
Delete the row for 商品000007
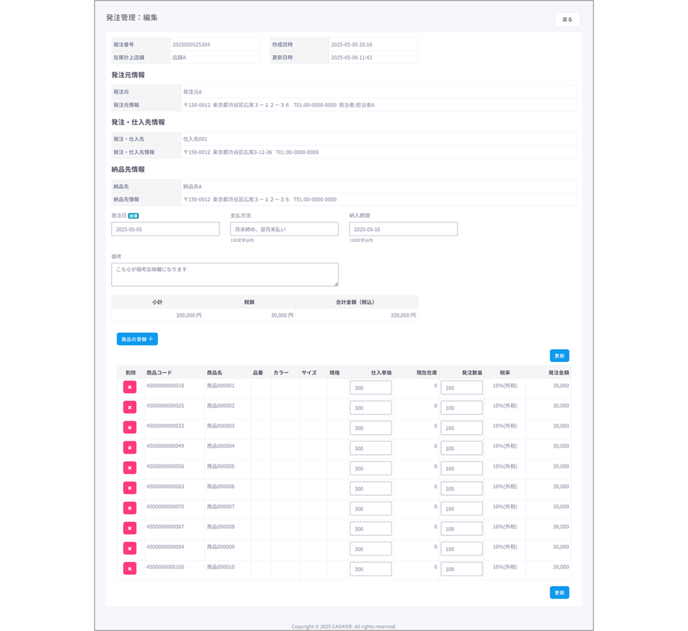[x=130, y=508]
